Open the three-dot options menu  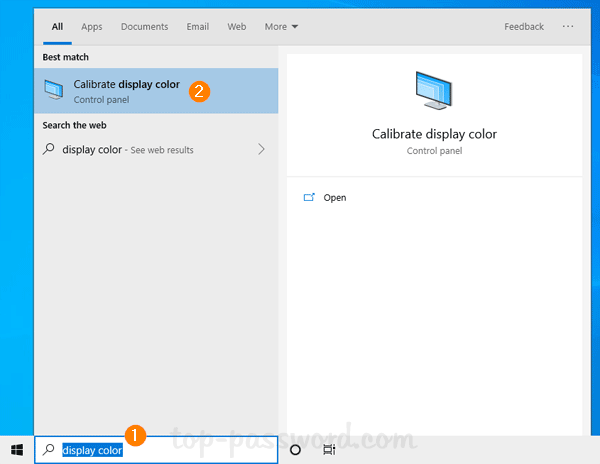pyautogui.click(x=568, y=27)
